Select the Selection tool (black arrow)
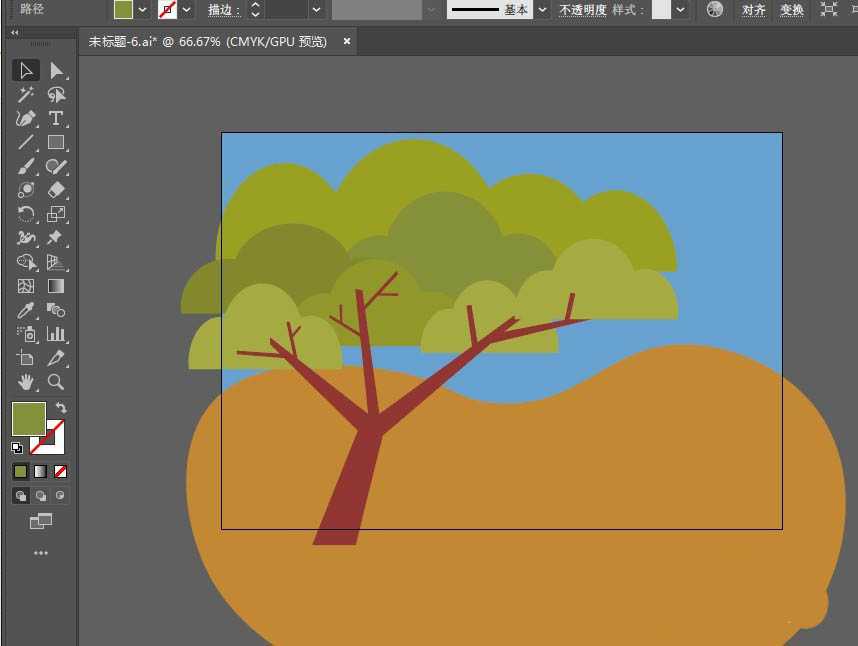This screenshot has height=646, width=858. coord(26,70)
